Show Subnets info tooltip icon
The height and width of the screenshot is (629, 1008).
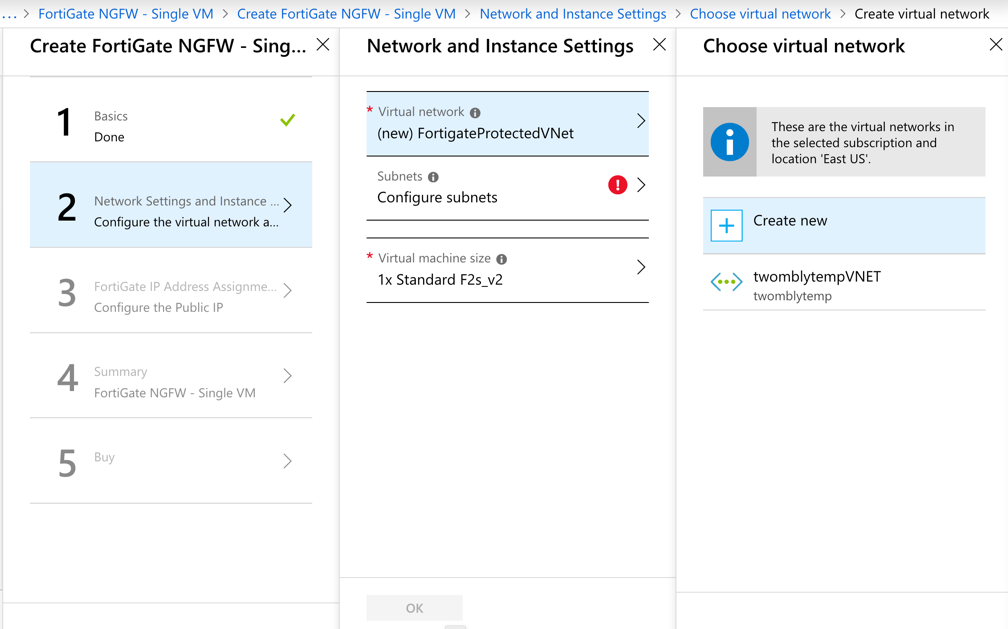pos(433,177)
